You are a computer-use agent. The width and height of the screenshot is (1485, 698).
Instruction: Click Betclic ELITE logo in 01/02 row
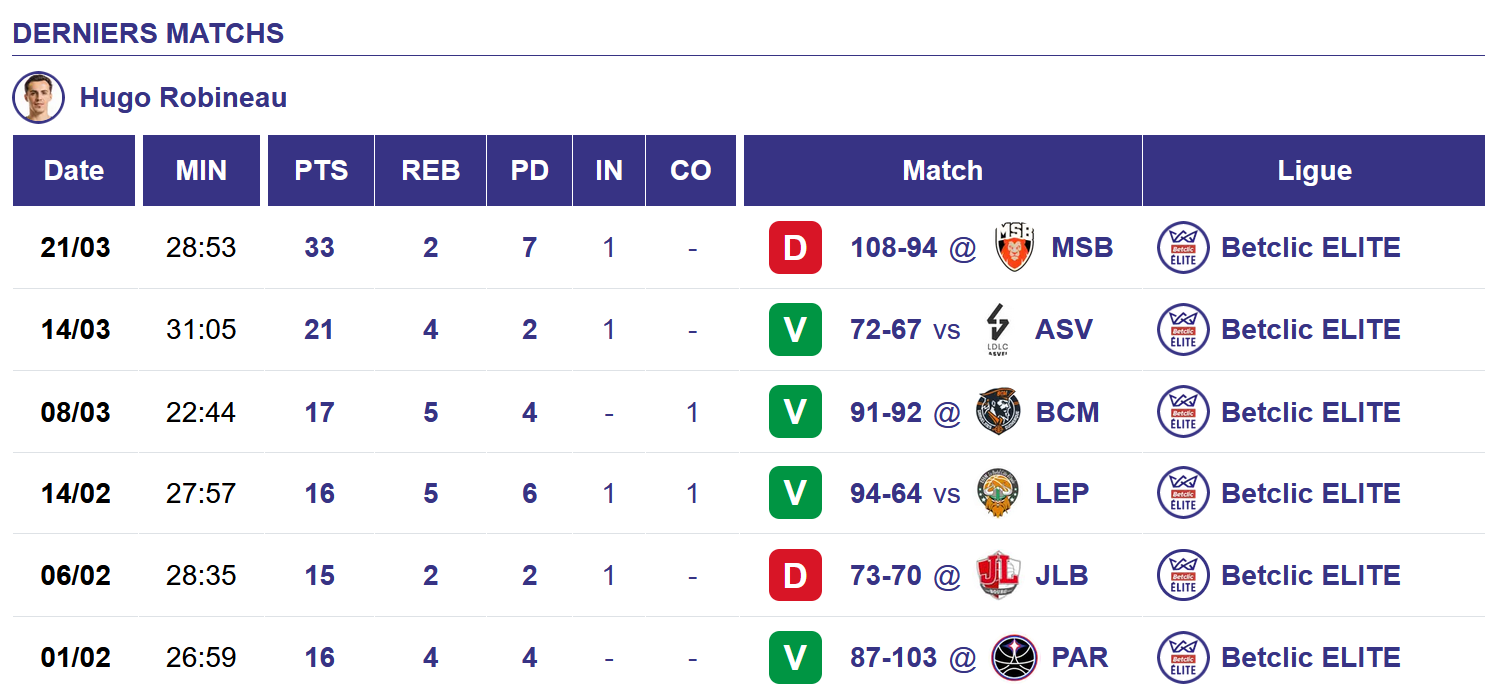click(1183, 657)
